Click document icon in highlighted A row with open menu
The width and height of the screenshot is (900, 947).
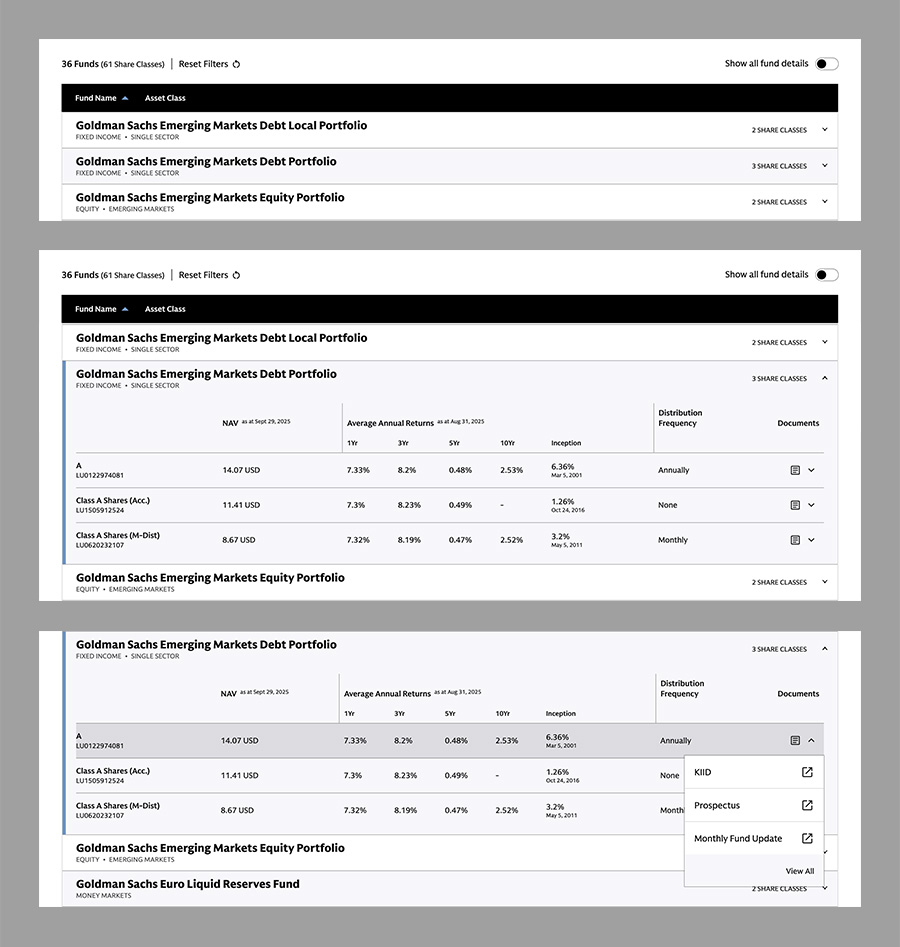[x=795, y=741]
